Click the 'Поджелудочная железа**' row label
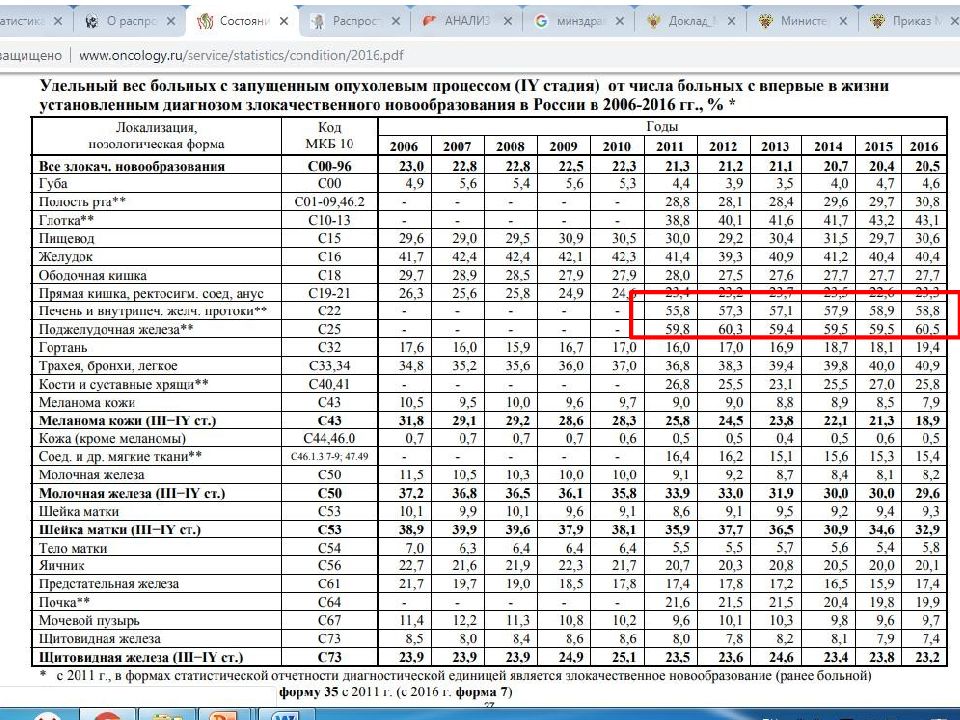The height and width of the screenshot is (720, 960). pos(116,329)
